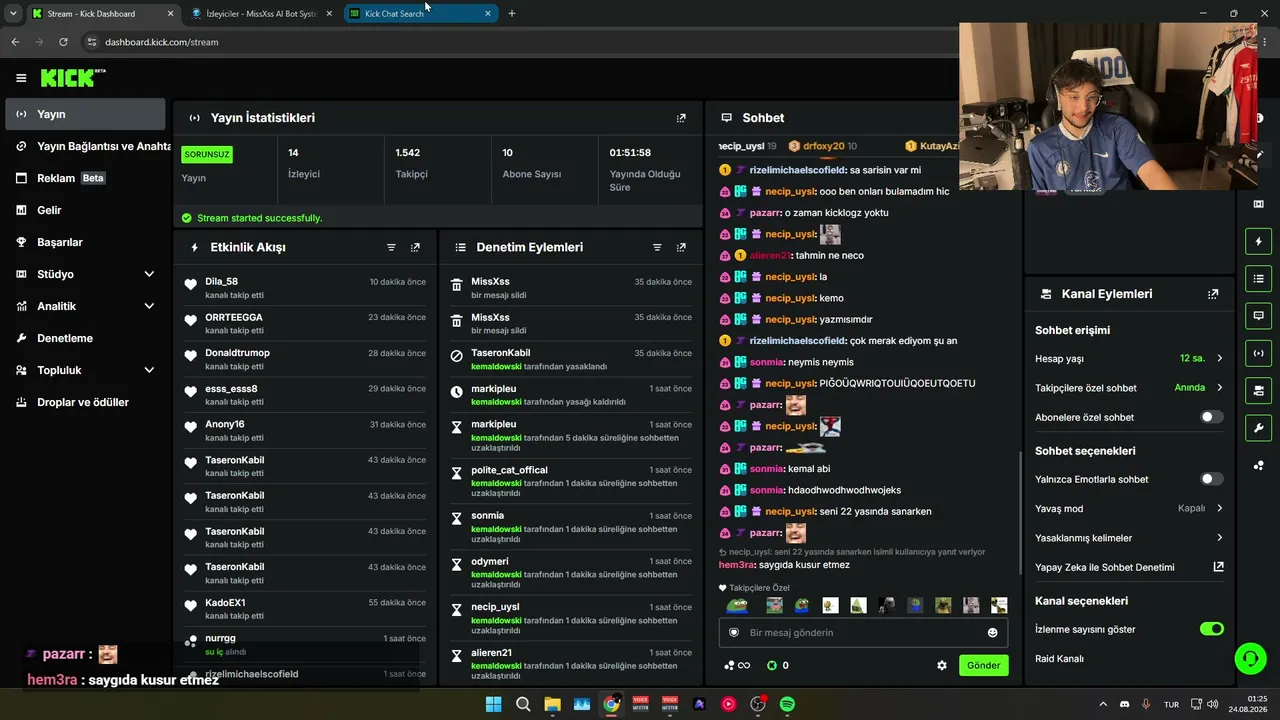Toggle Yalnızca Emotlarla sohbet switch

pos(1211,479)
